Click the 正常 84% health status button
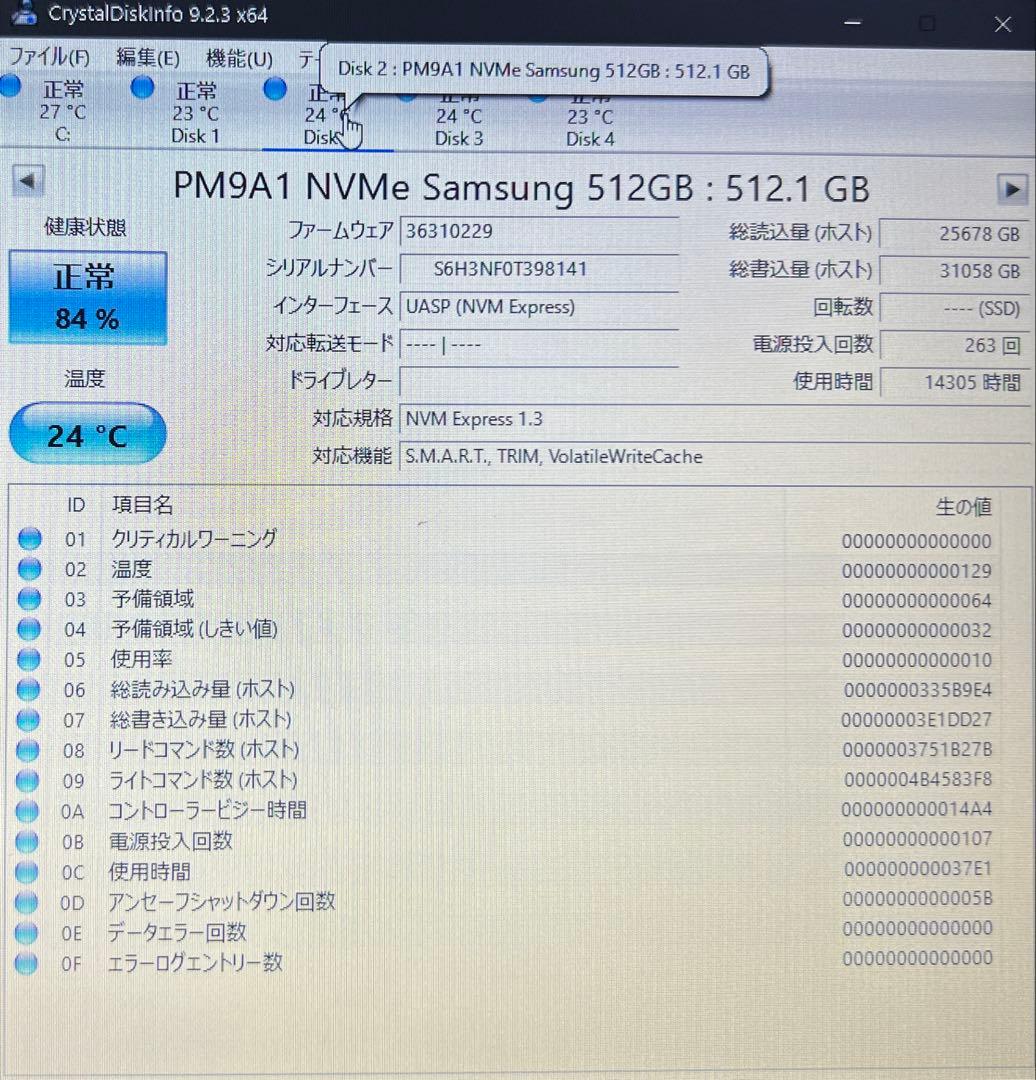The image size is (1036, 1080). (87, 298)
